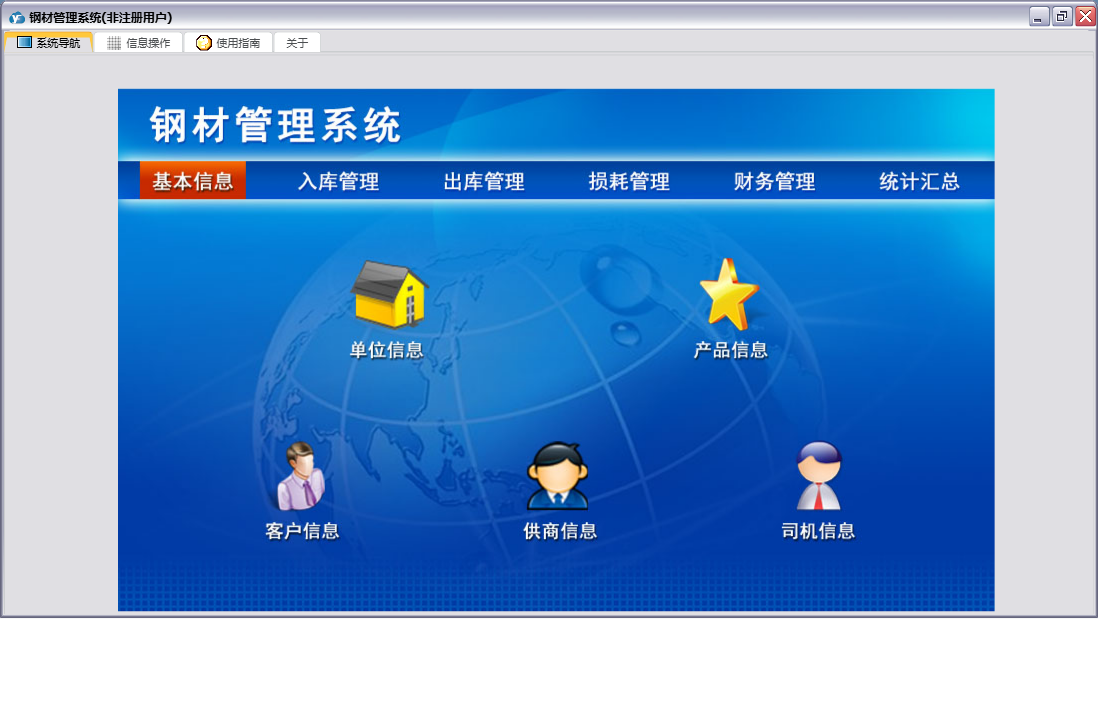Close the 钢材管理系统 window
Screen dimensions: 1098x716
pos(1085,16)
